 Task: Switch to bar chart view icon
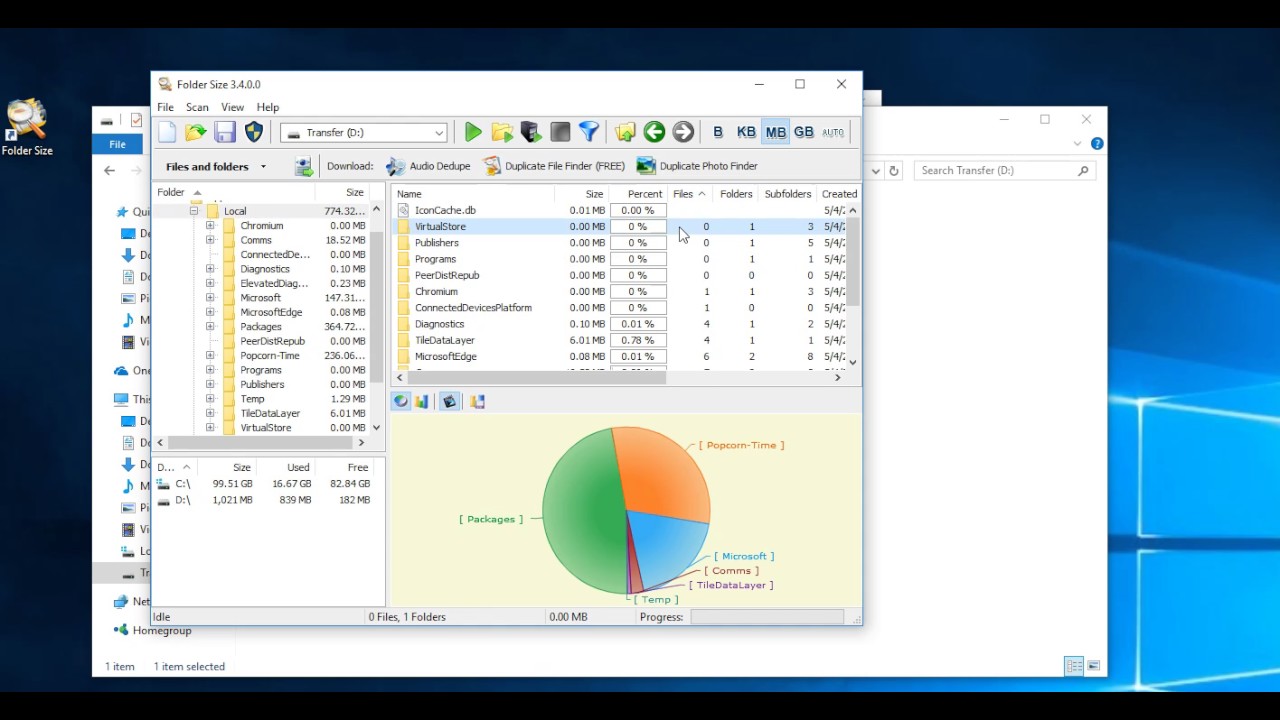point(422,401)
